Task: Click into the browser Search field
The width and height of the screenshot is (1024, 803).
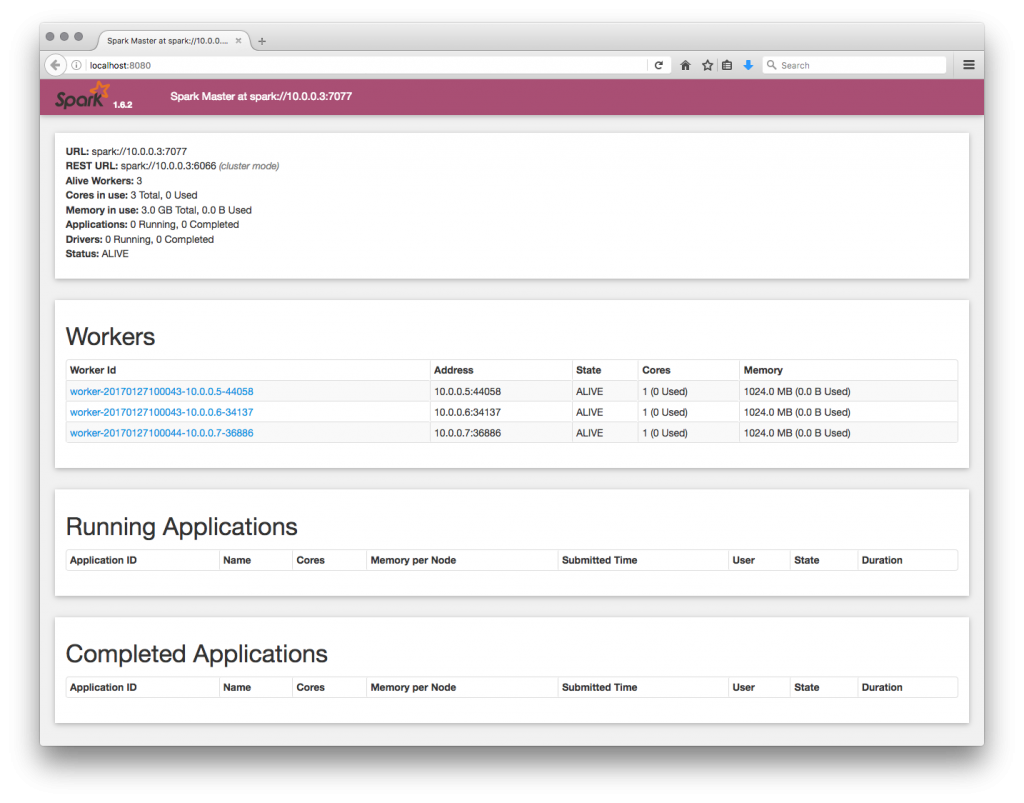Action: (854, 65)
